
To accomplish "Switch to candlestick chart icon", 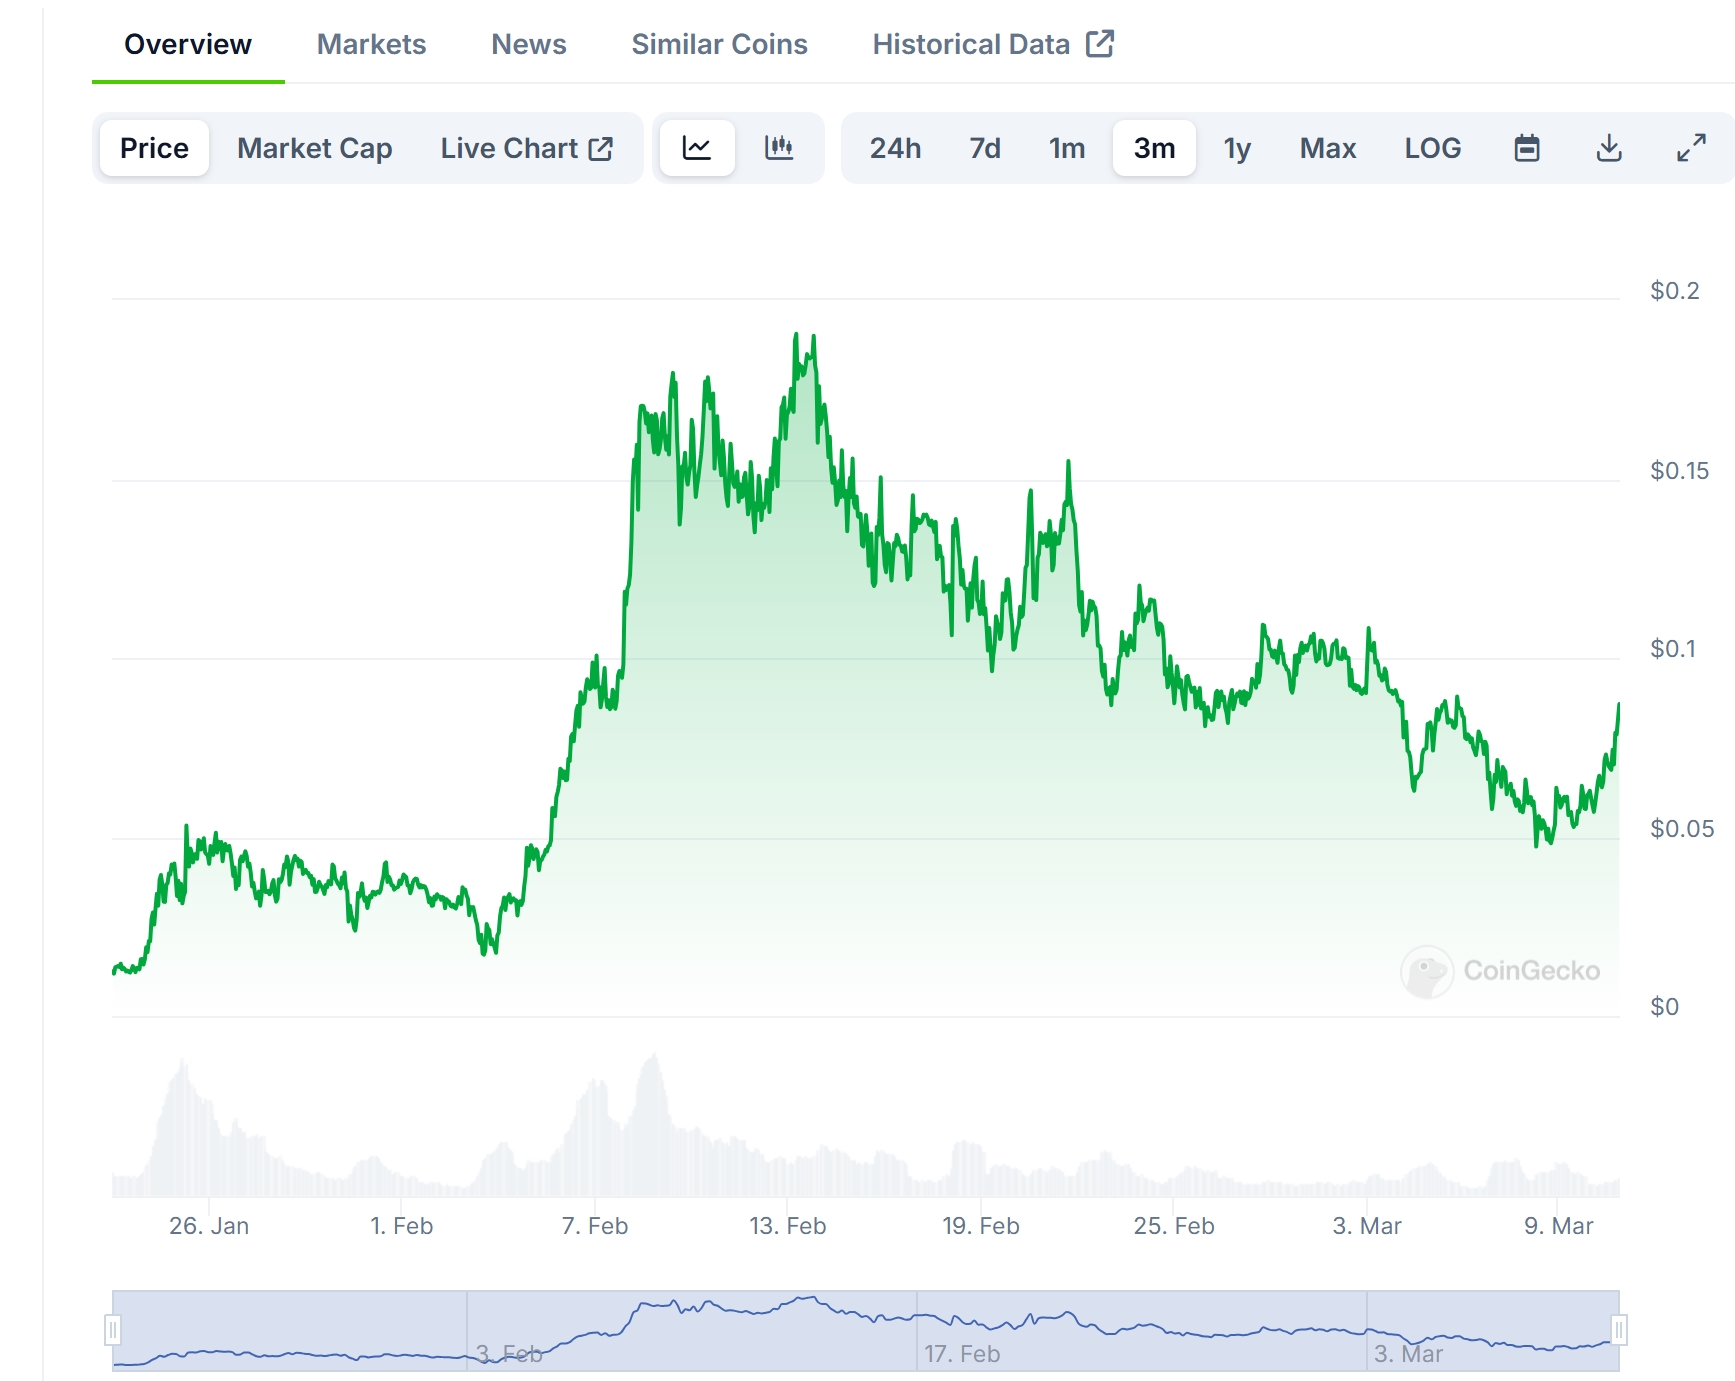I will pyautogui.click(x=779, y=148).
